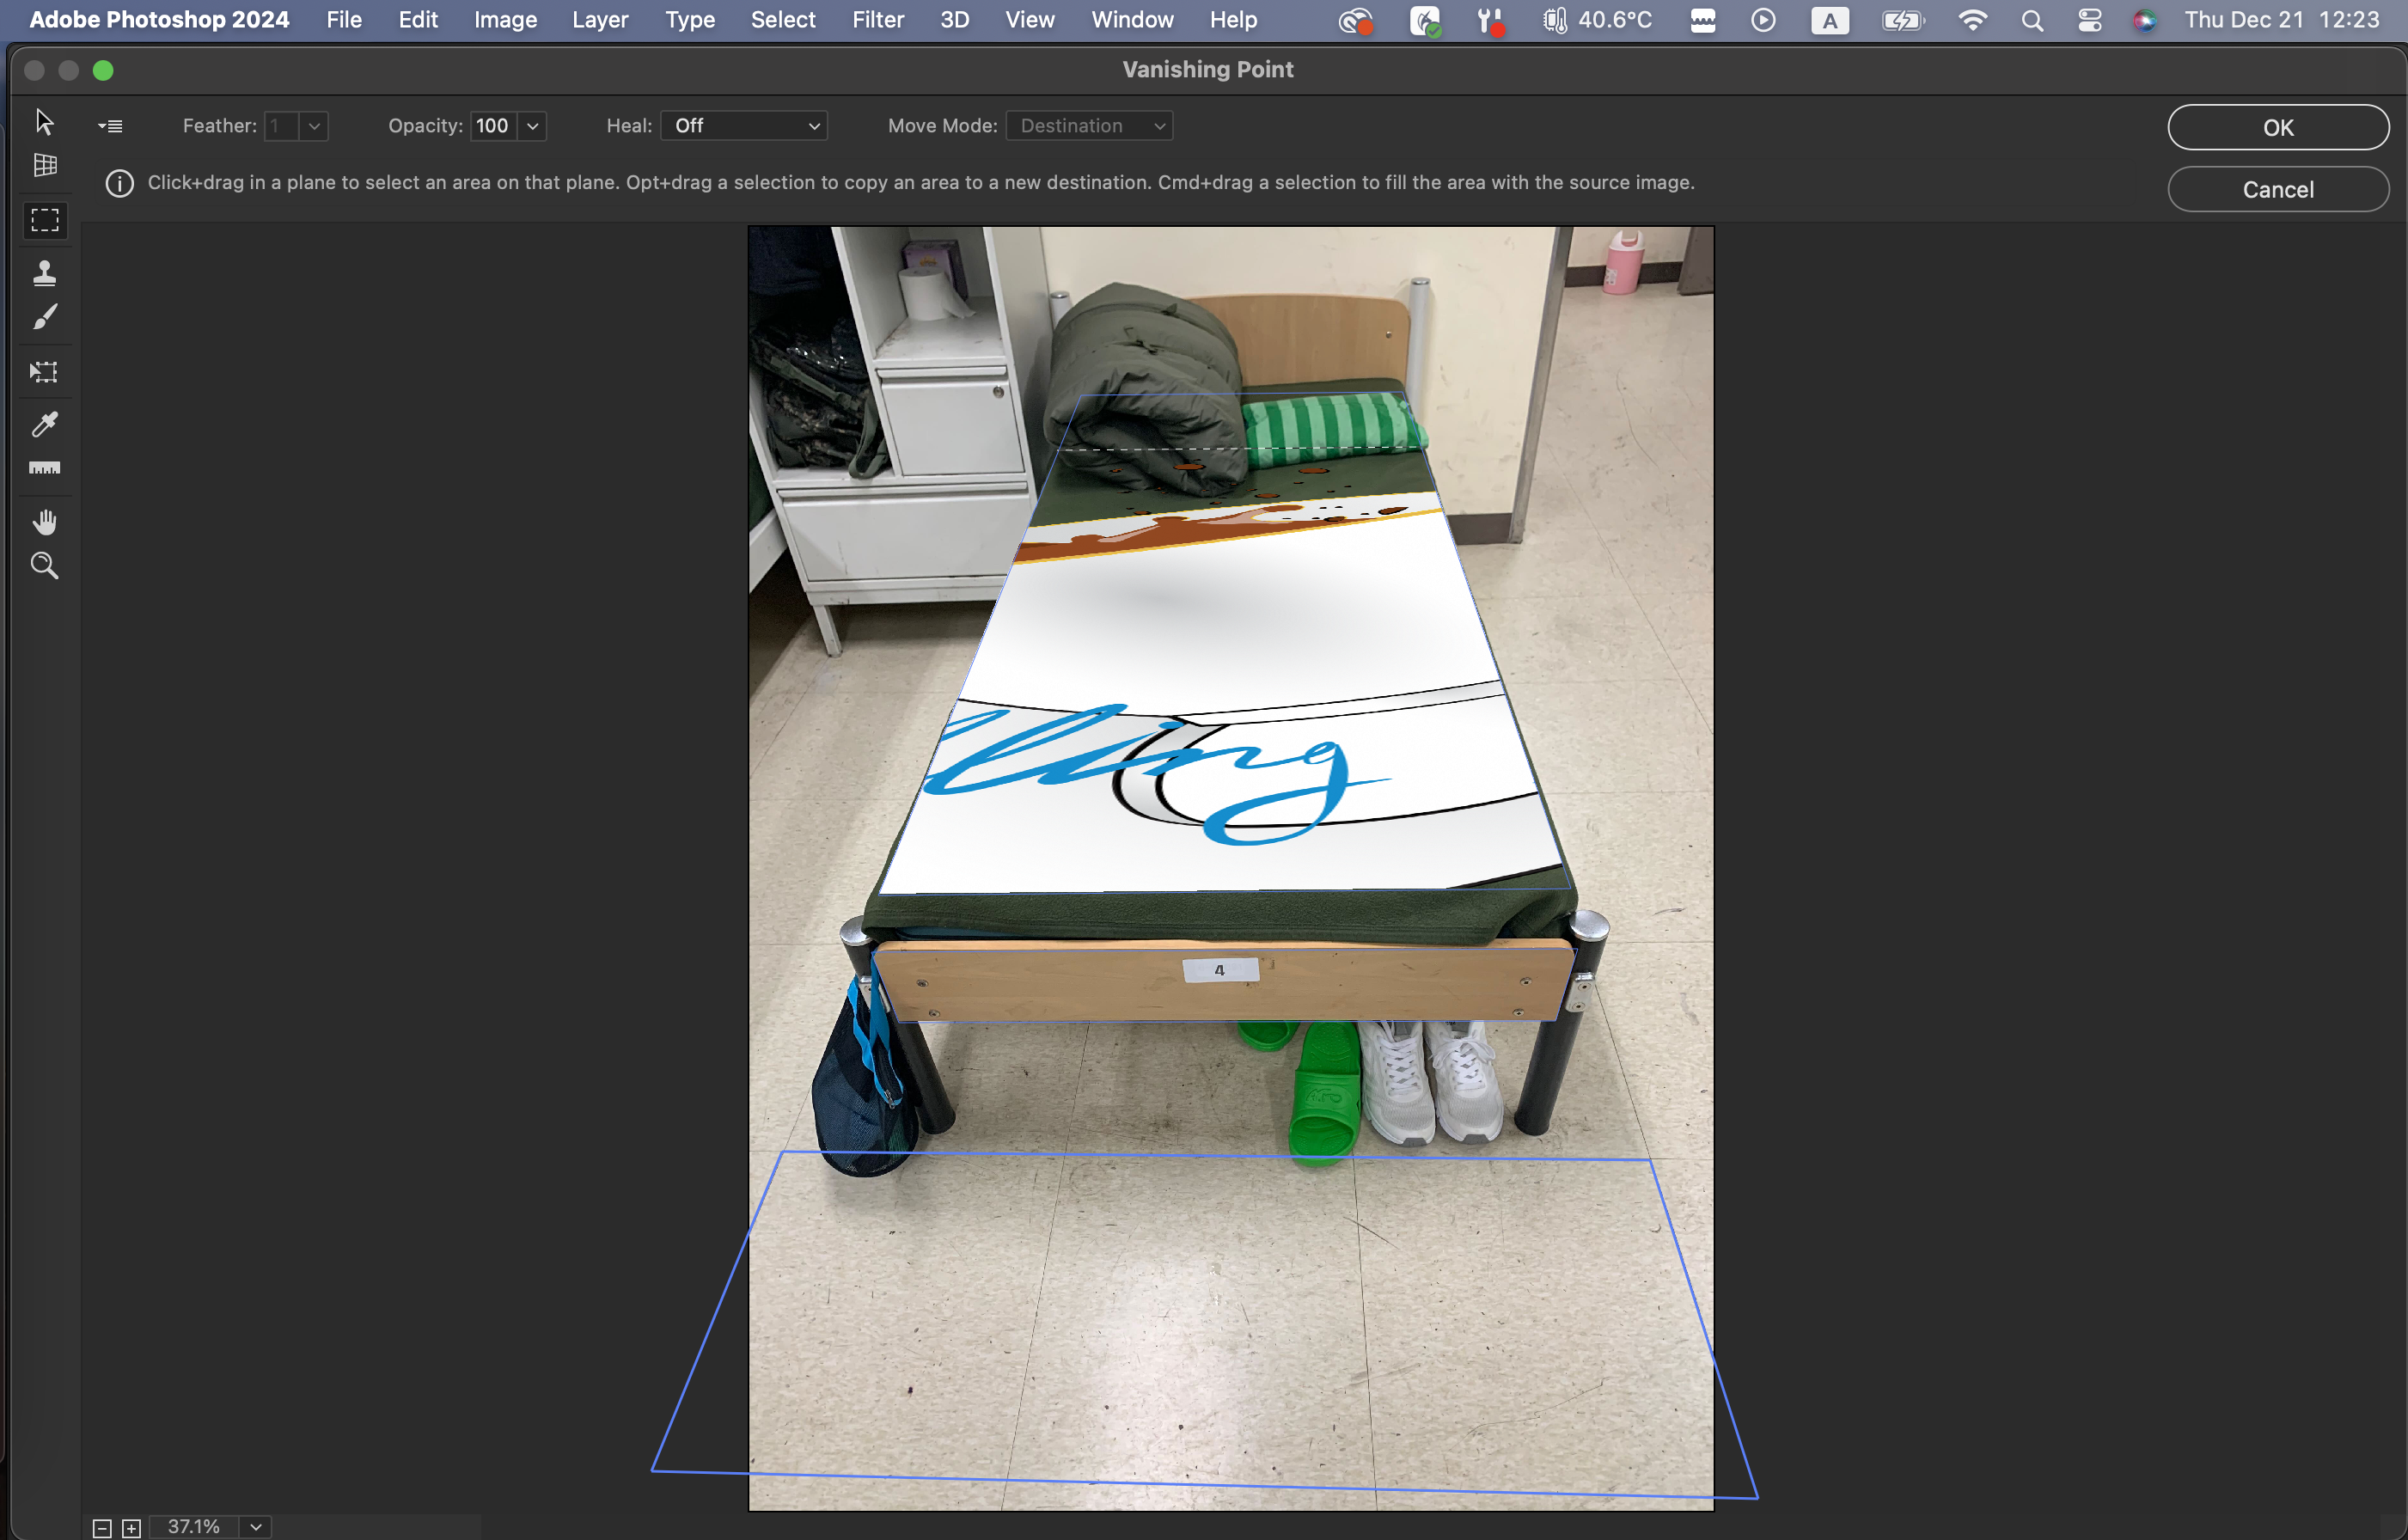The image size is (2408, 1540).
Task: Select the Edit Plane tool arrow
Action: pos(44,122)
